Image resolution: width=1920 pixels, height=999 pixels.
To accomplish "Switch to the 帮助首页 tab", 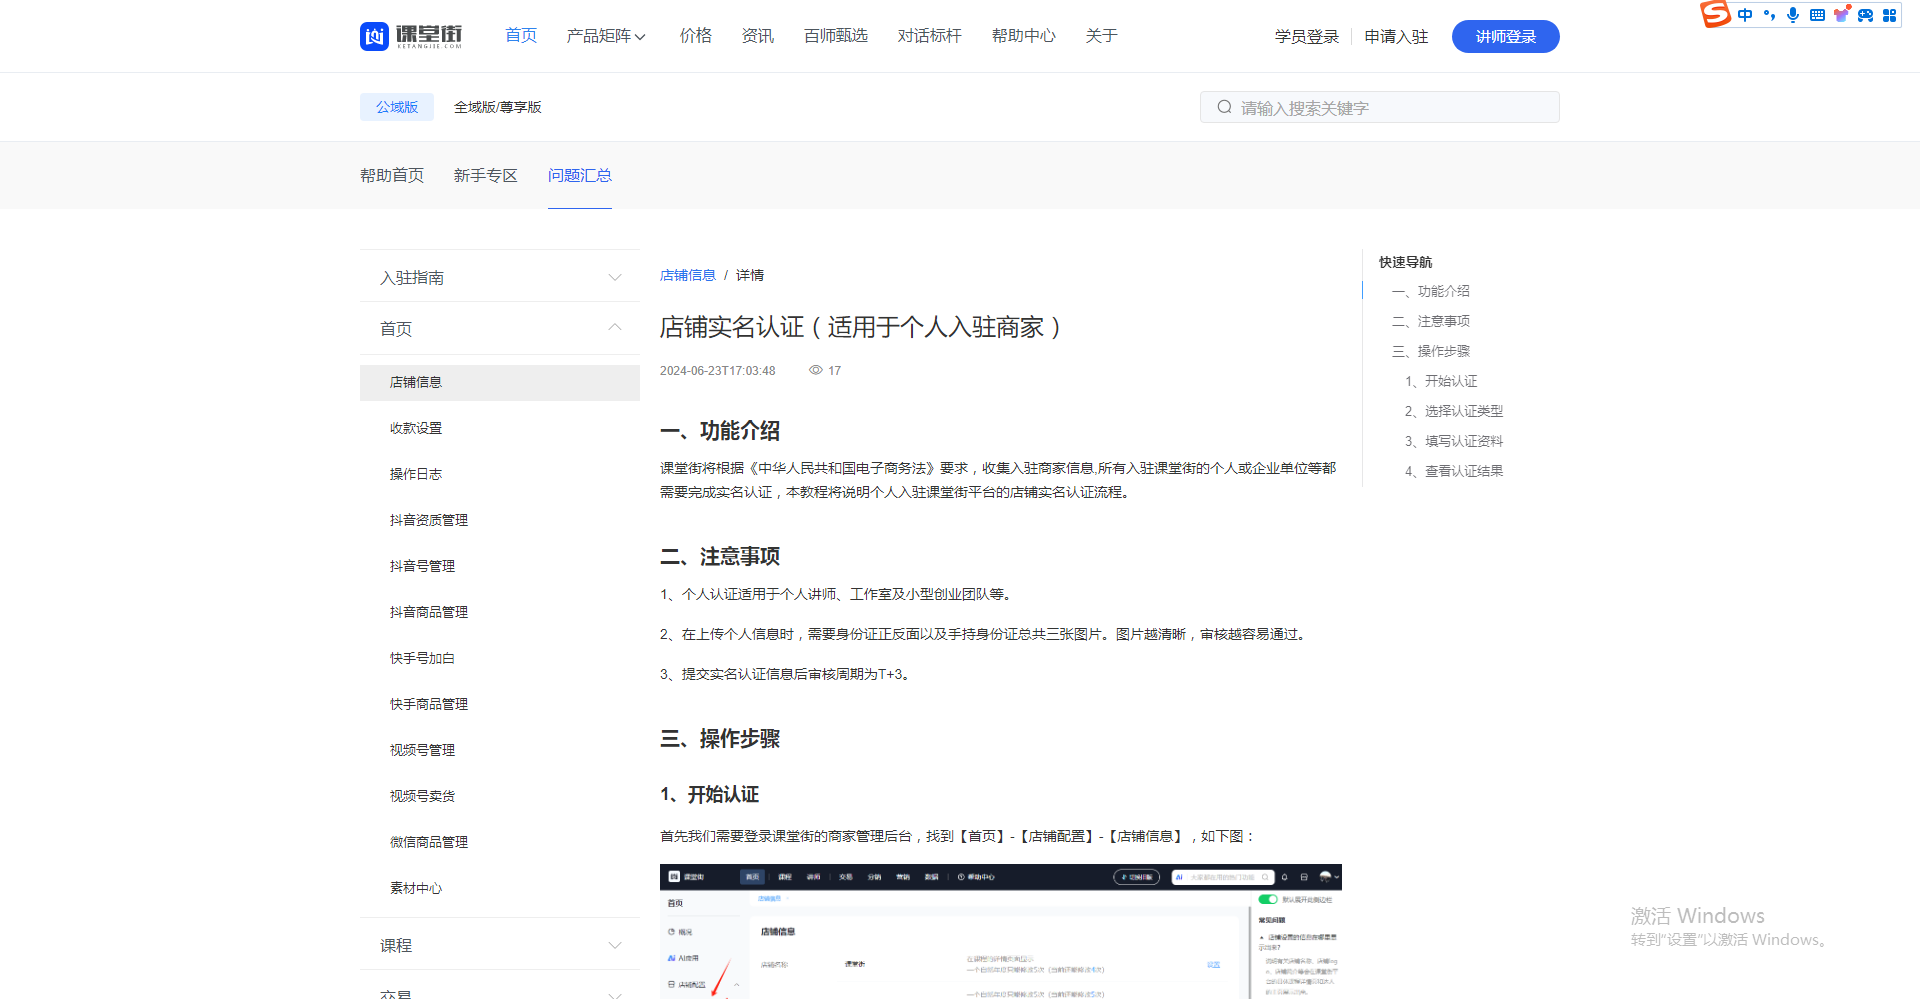I will (x=392, y=175).
